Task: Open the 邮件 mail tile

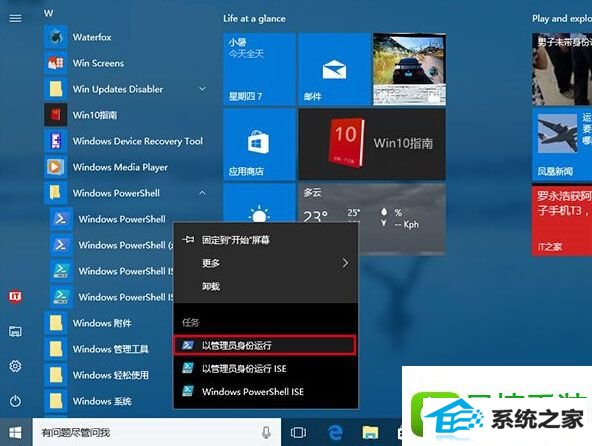Action: [334, 69]
